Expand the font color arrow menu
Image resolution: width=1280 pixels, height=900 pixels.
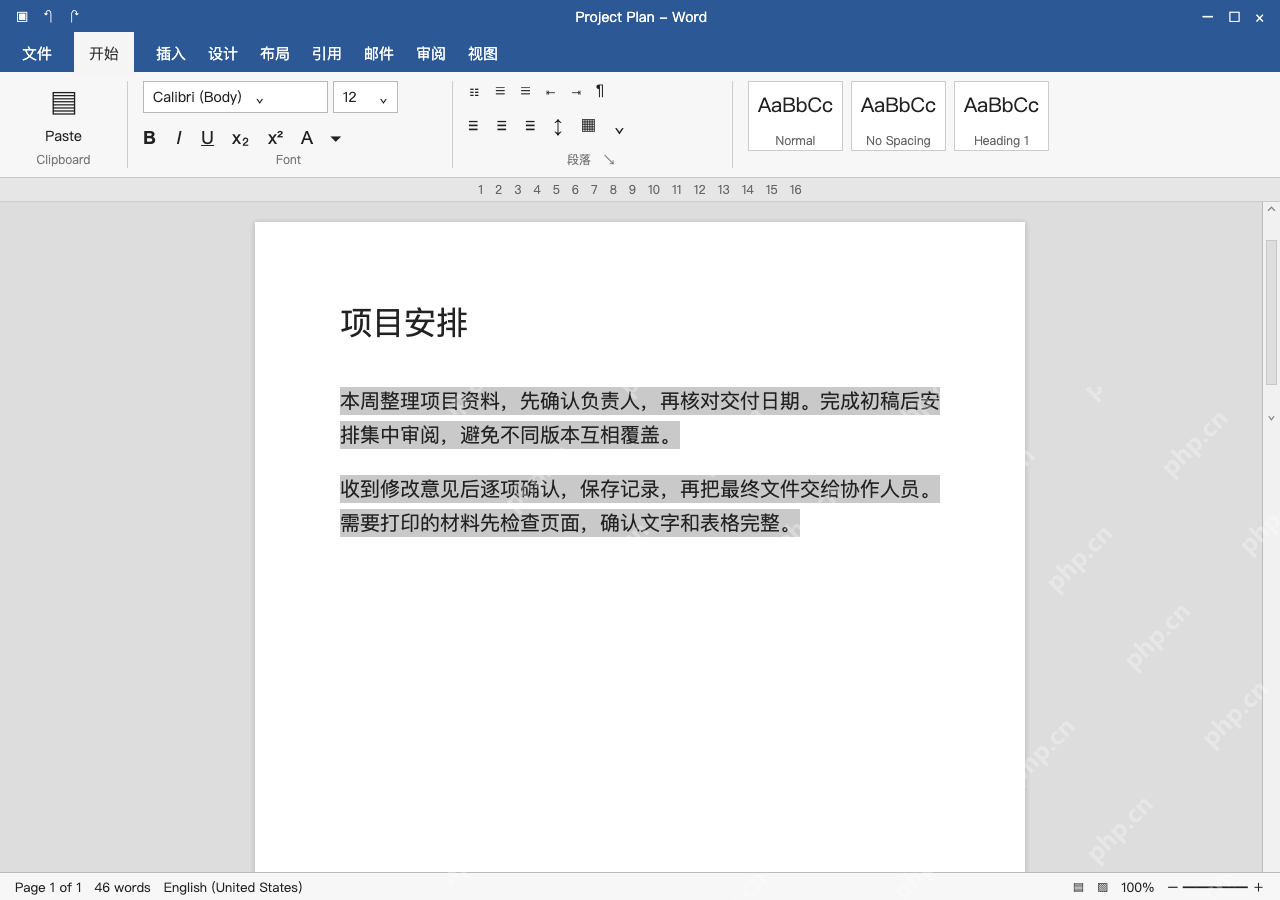click(336, 138)
